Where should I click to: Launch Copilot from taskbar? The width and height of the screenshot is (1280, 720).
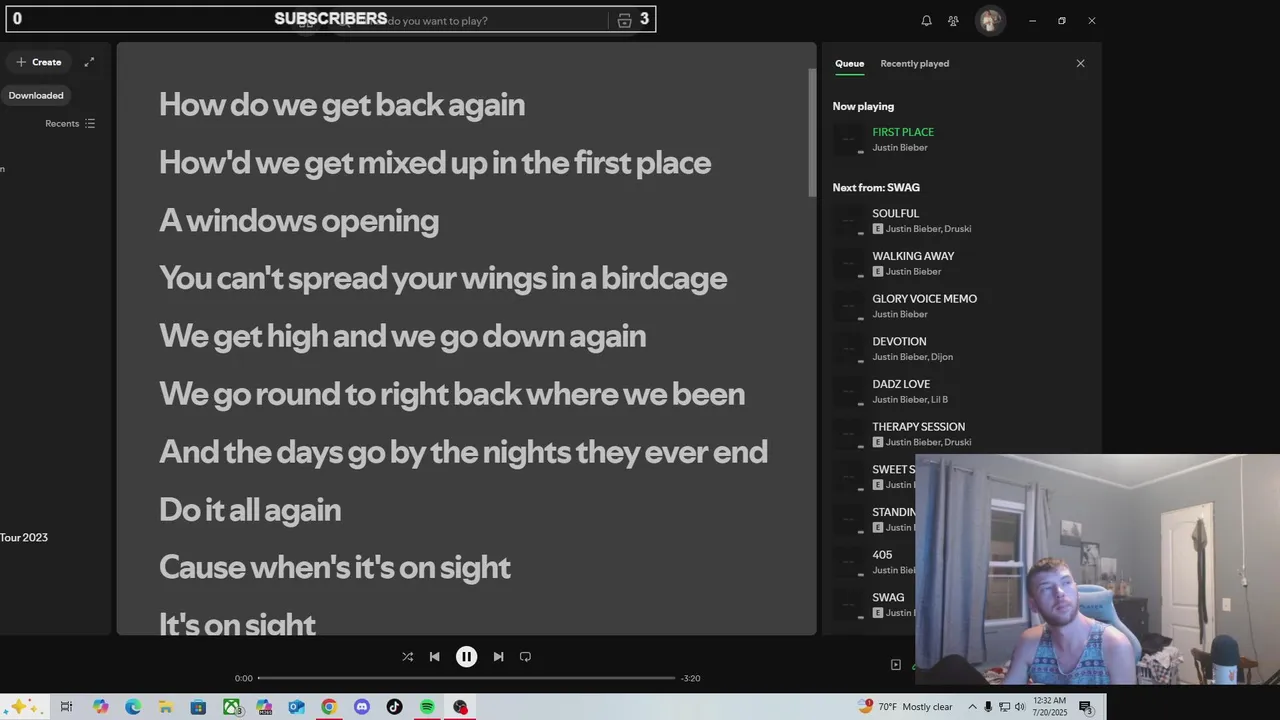tap(100, 707)
